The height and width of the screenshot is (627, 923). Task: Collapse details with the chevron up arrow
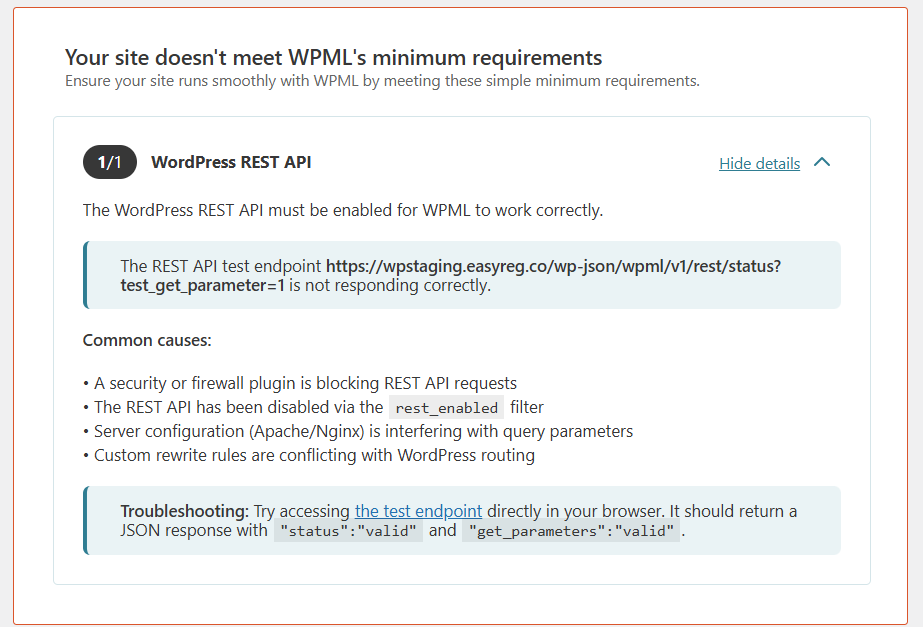[x=822, y=162]
